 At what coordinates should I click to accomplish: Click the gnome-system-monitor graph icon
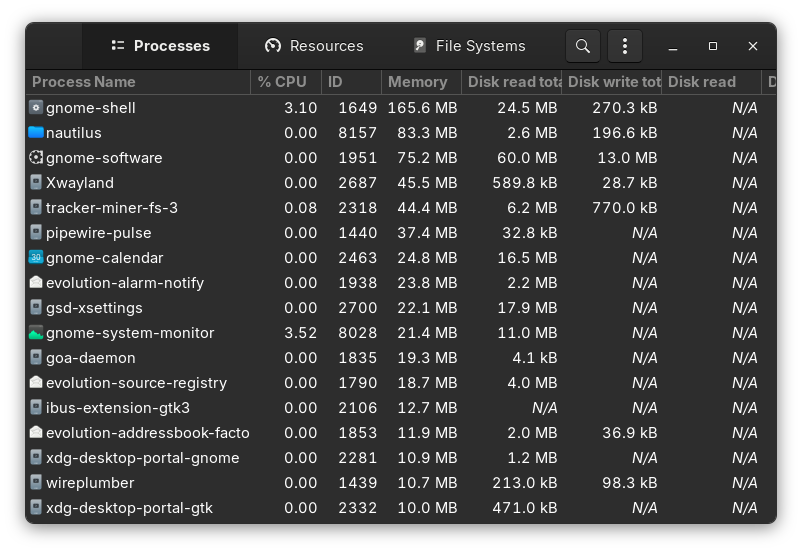click(36, 333)
